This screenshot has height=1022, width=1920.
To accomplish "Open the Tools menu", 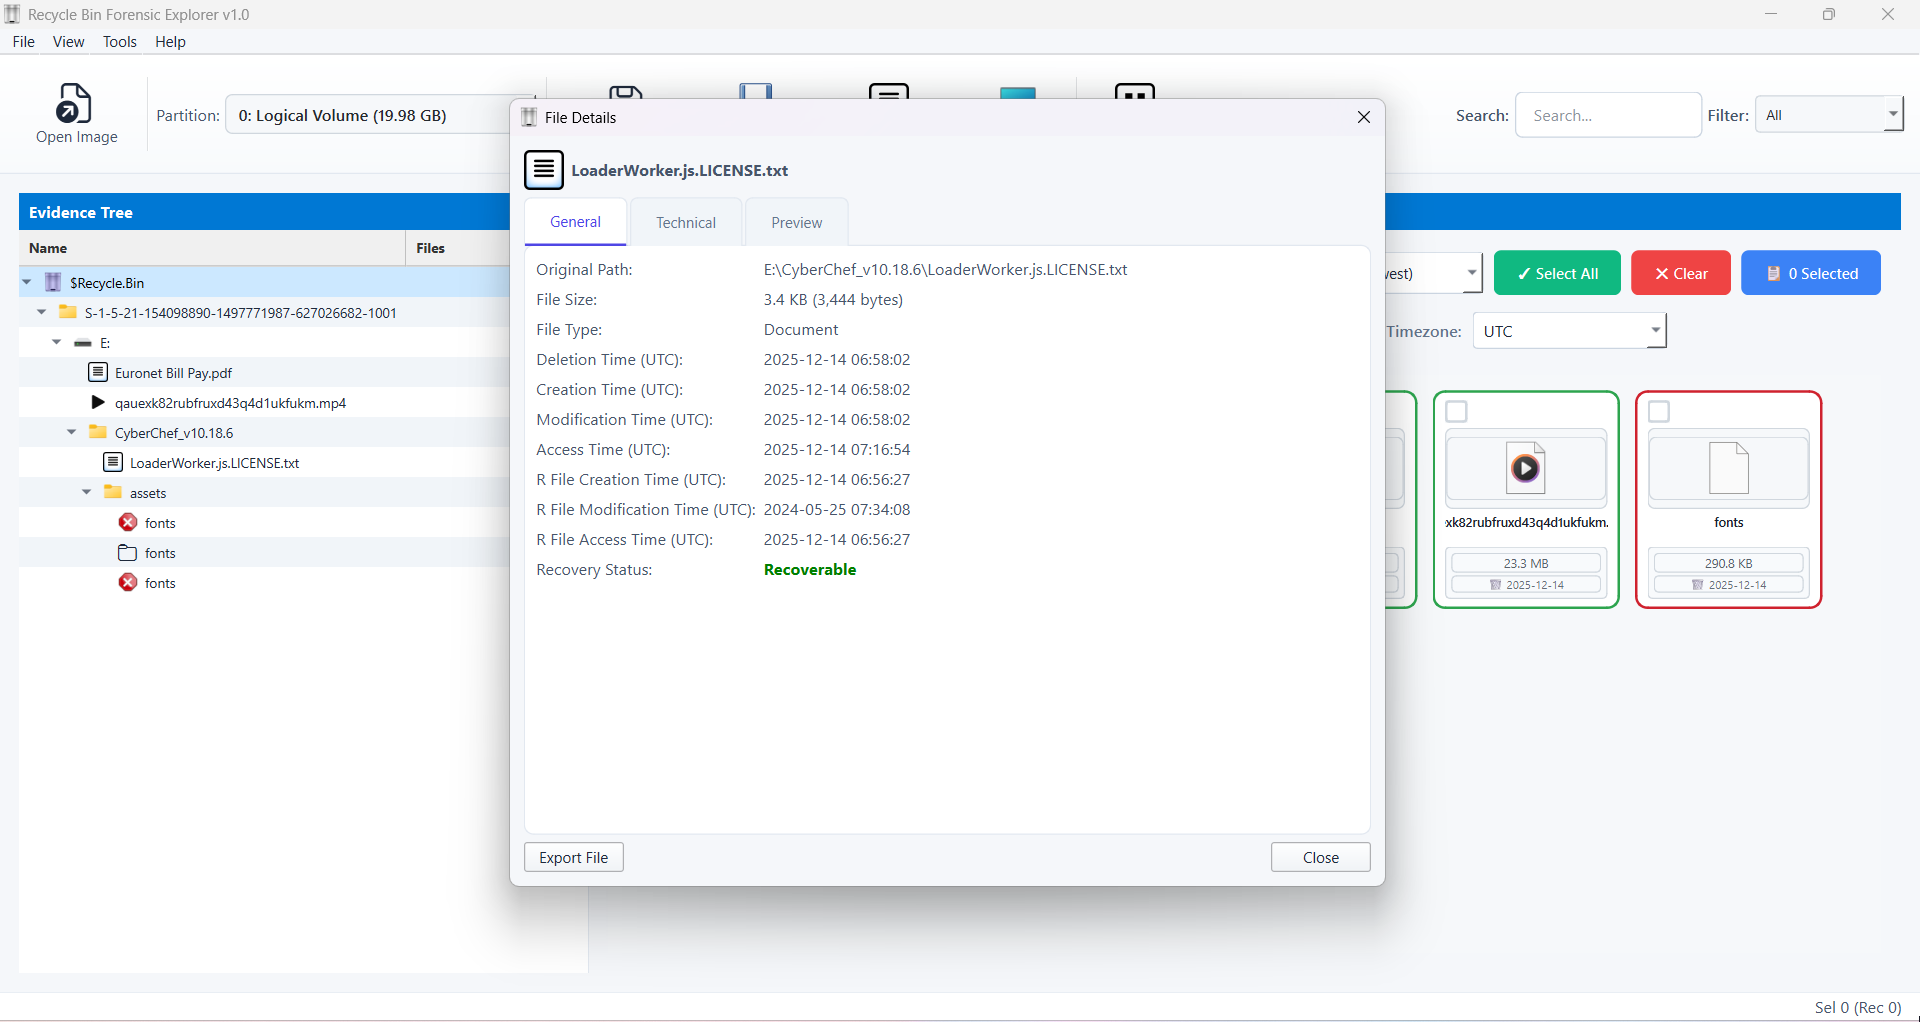I will tap(119, 41).
